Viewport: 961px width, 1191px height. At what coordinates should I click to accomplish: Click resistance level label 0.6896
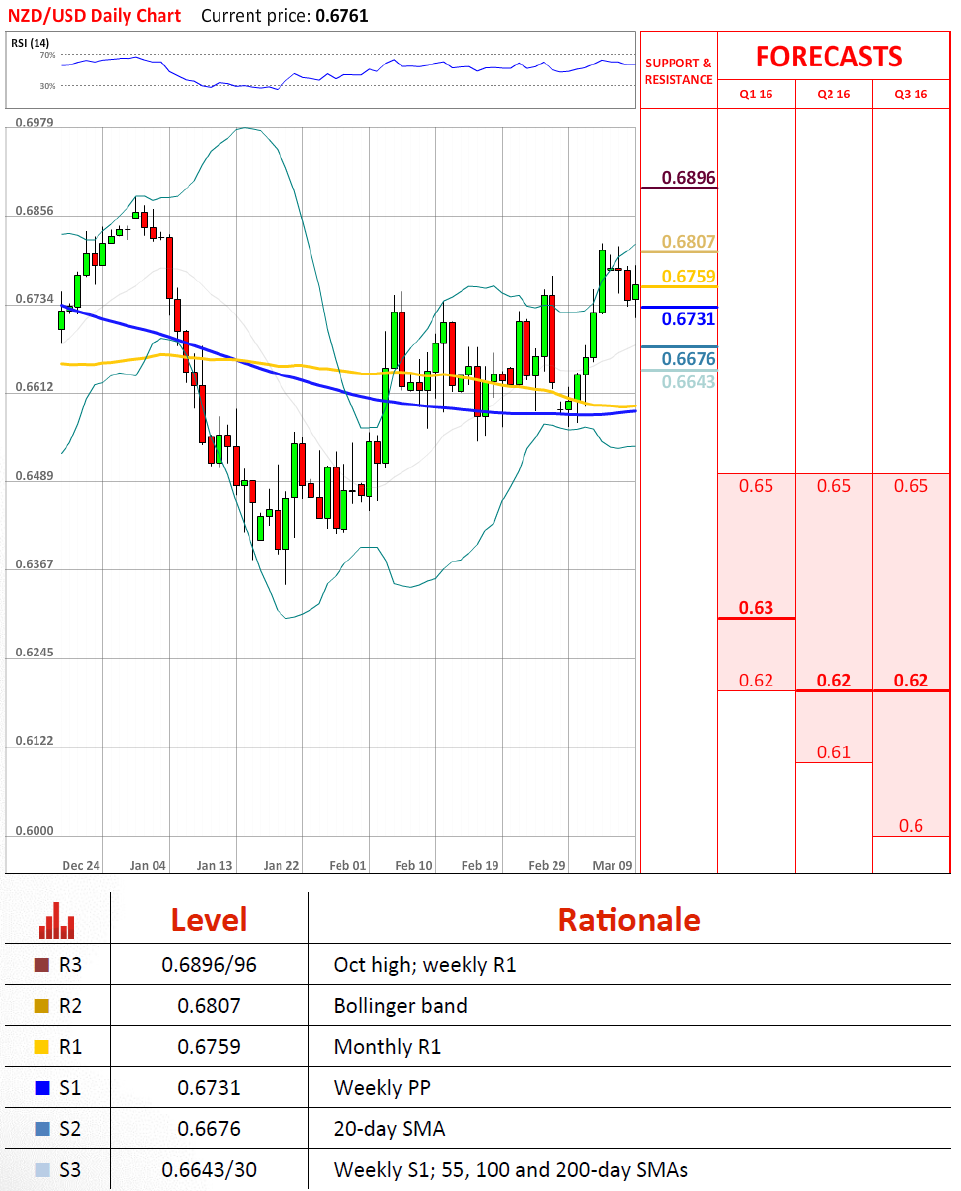coord(688,178)
